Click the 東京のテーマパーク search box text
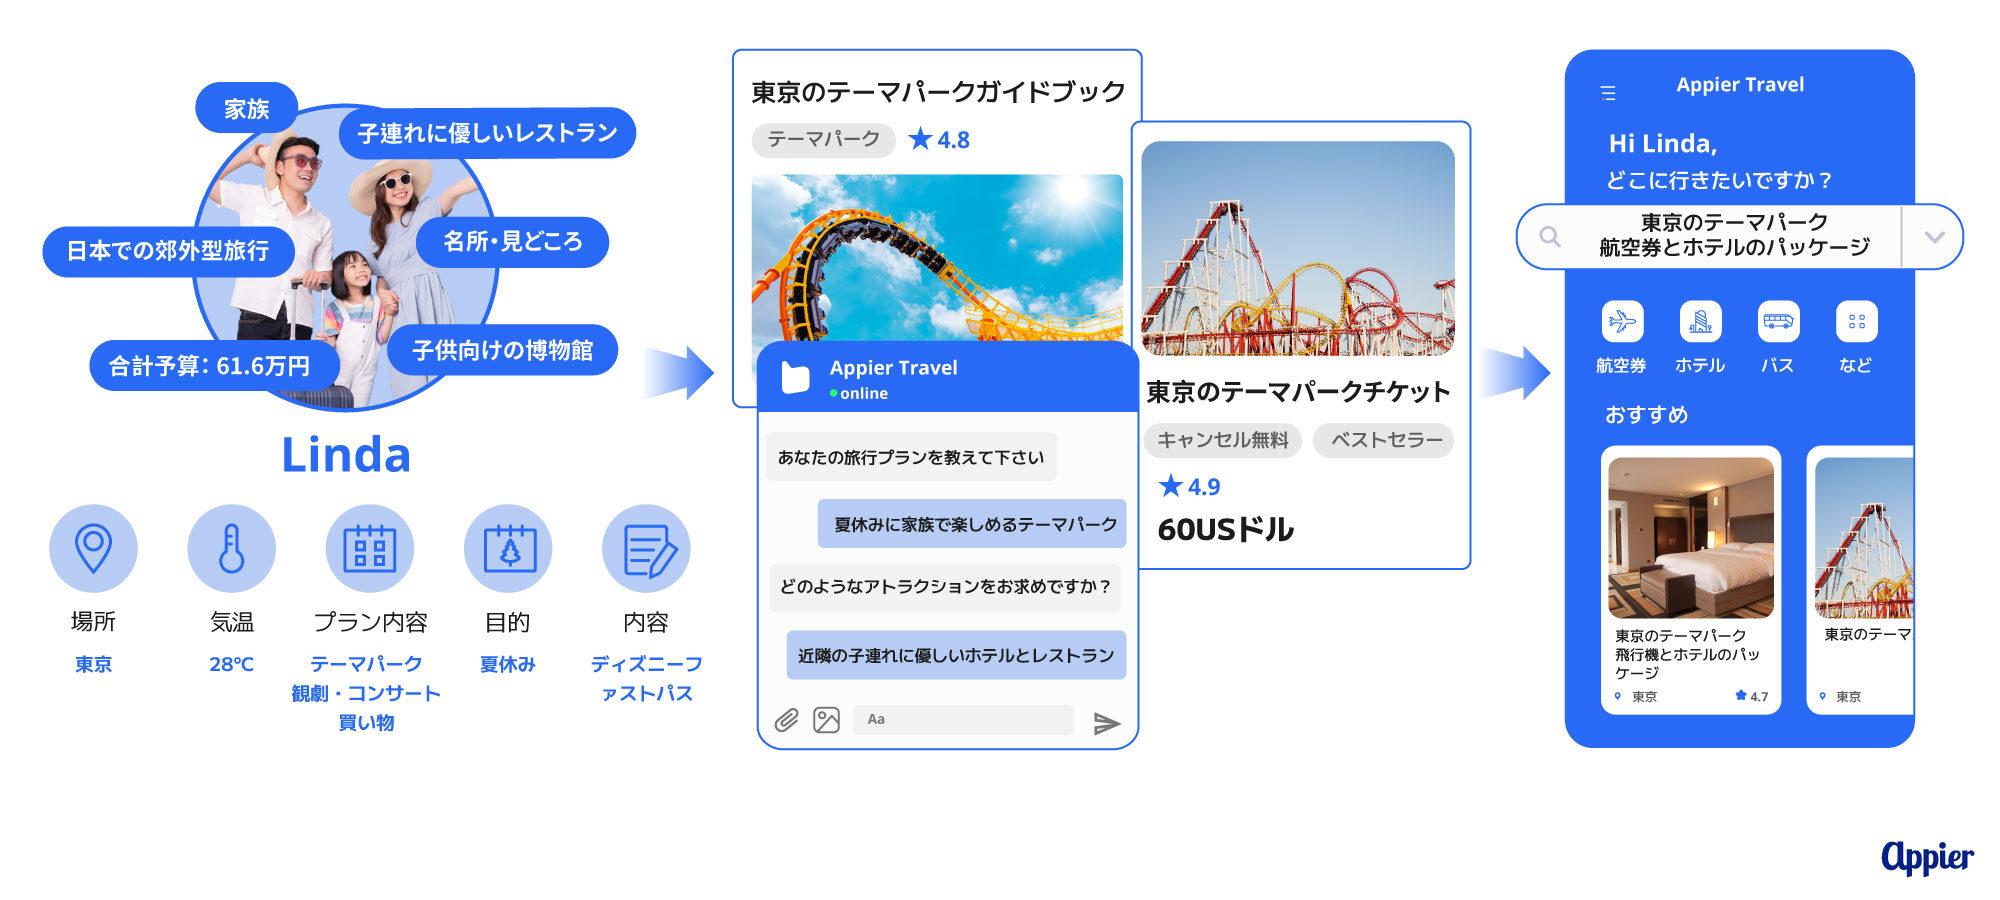 1734,222
